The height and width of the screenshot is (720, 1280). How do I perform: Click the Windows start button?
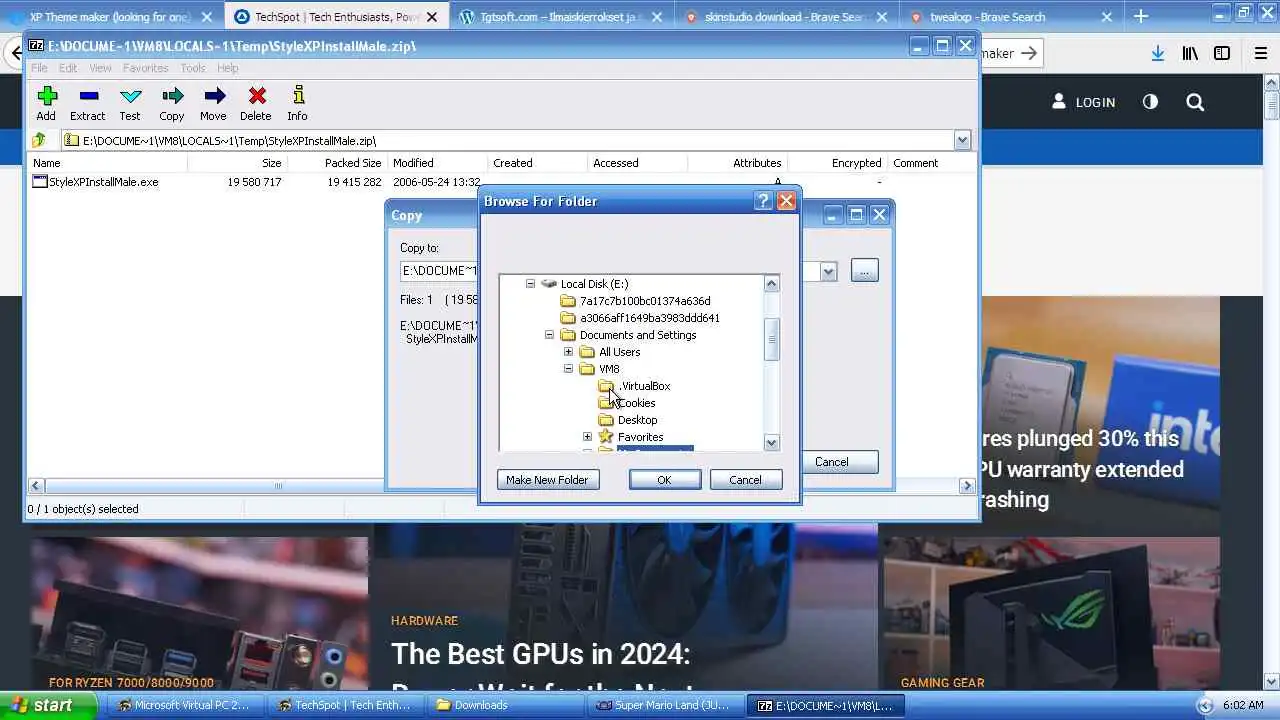(x=48, y=705)
